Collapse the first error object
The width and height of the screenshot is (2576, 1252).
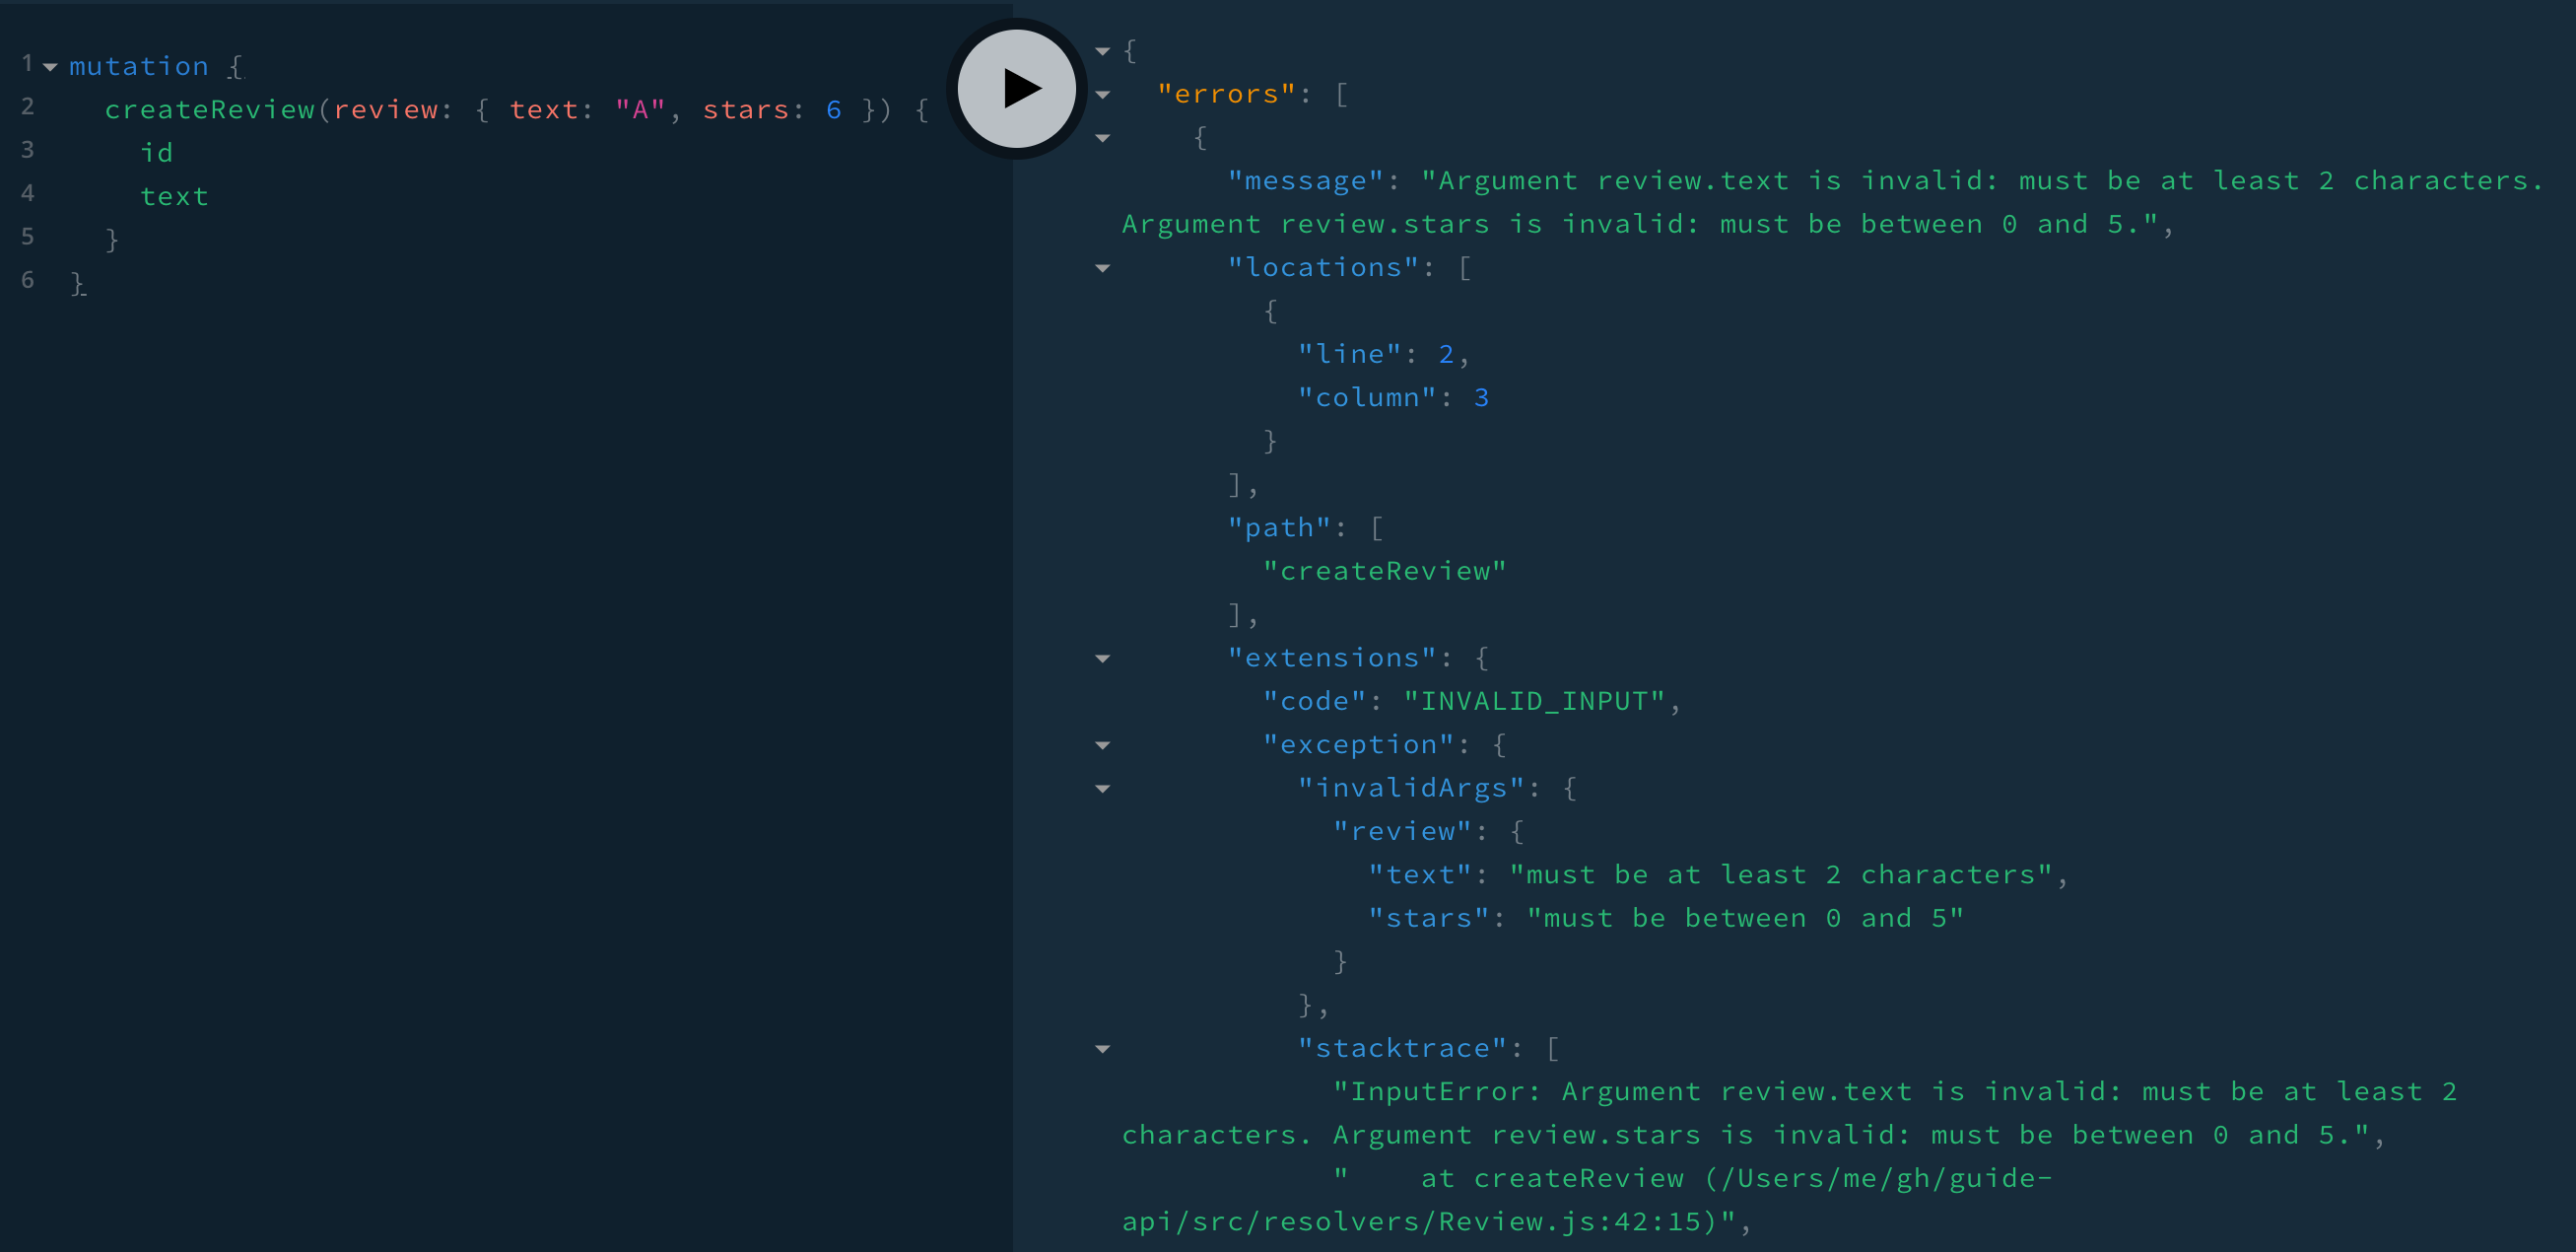coord(1102,138)
